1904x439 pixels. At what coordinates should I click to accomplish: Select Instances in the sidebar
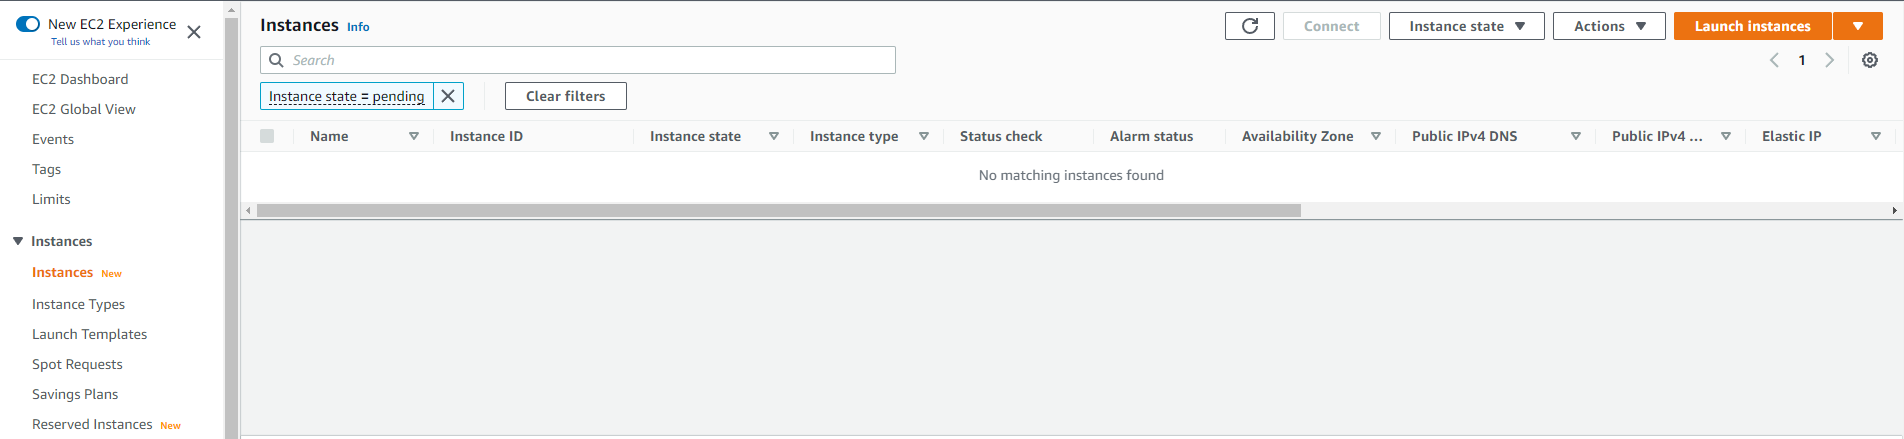point(62,272)
